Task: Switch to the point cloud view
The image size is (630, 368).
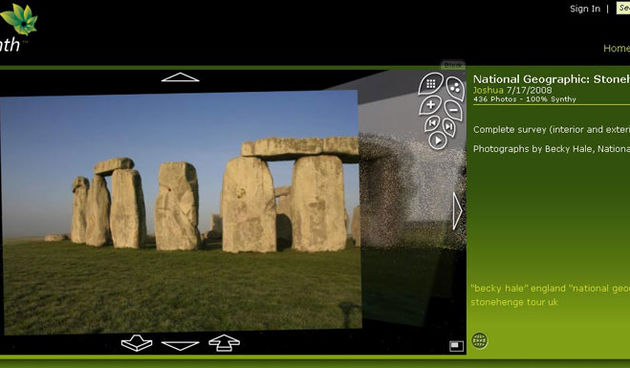Action: pos(455,88)
